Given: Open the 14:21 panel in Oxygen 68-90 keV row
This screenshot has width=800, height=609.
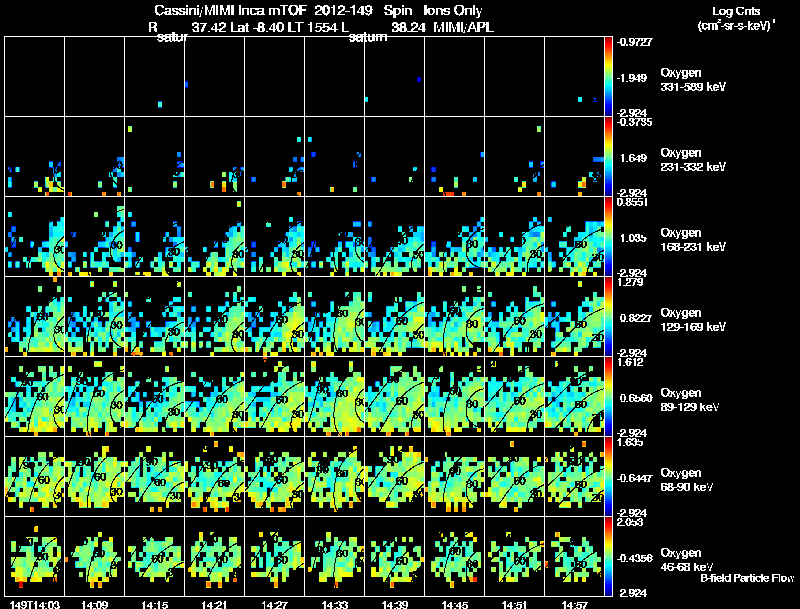Looking at the screenshot, I should click(214, 476).
